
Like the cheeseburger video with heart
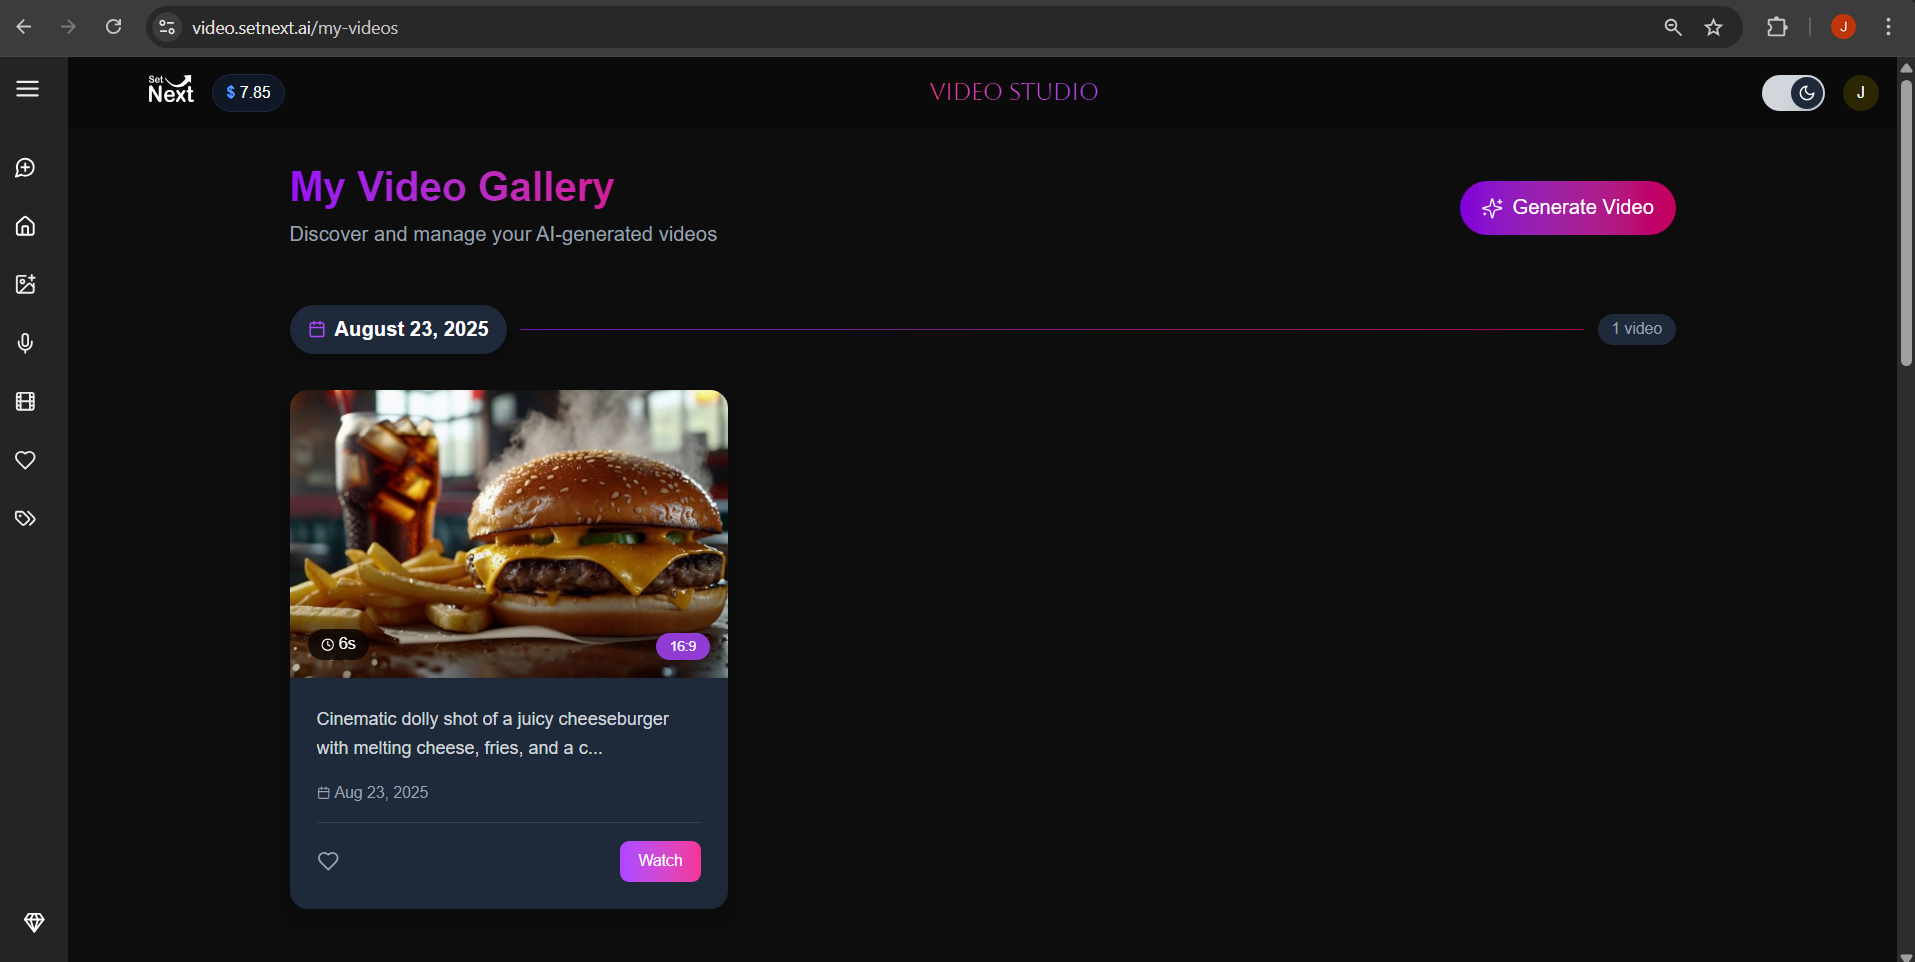pos(328,861)
